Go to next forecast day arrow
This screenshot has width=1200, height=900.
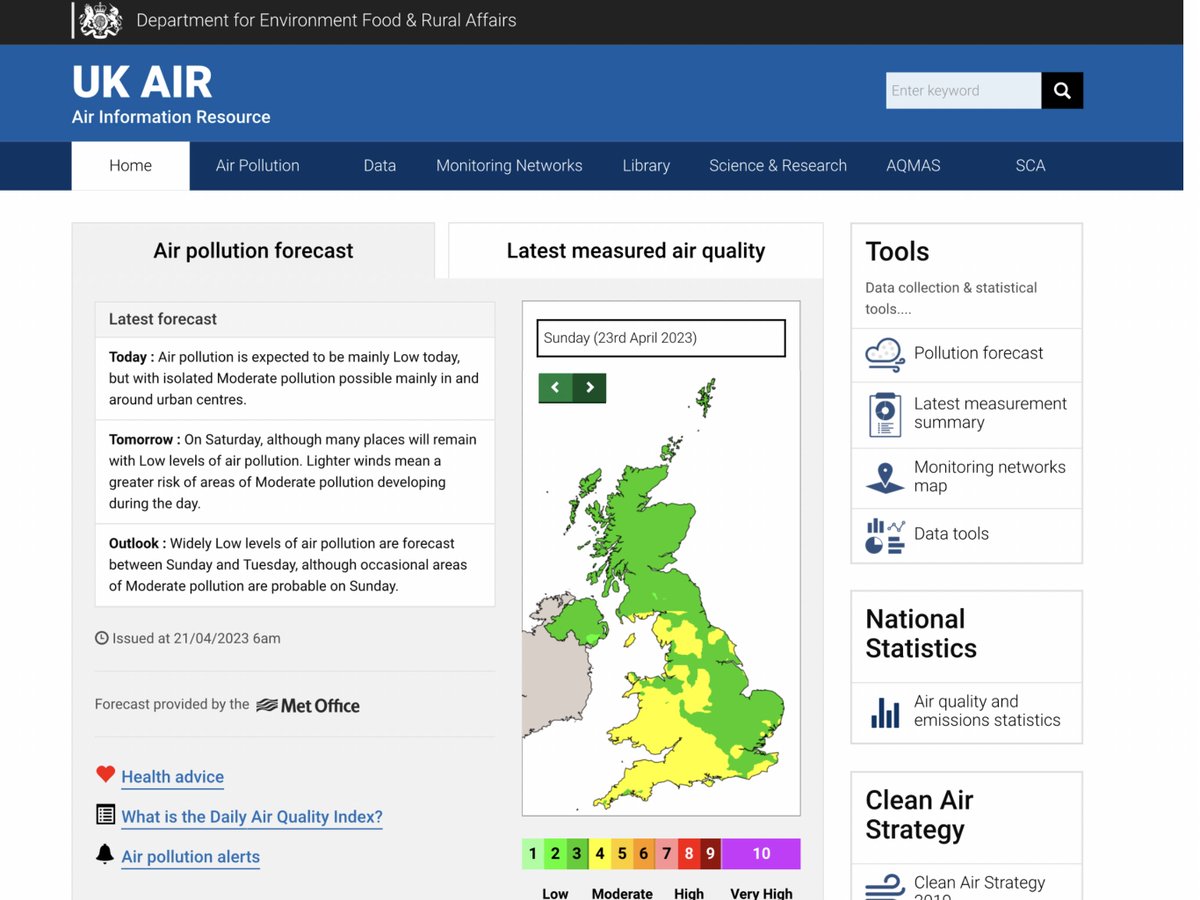click(590, 388)
